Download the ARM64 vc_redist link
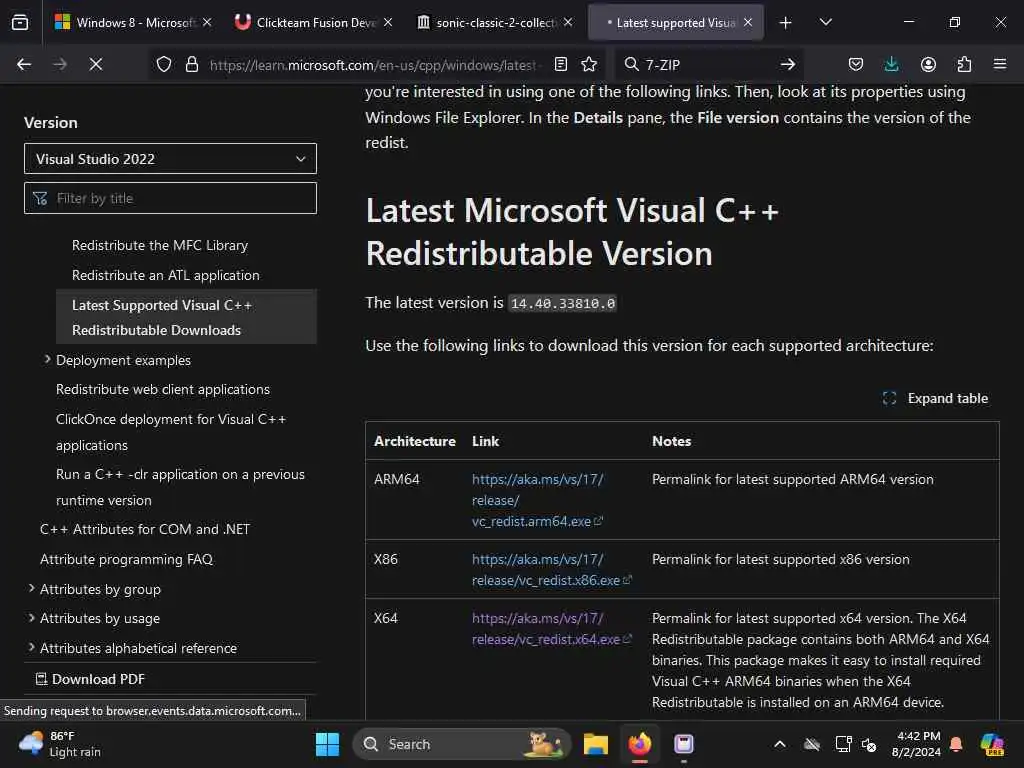This screenshot has width=1024, height=768. 537,500
